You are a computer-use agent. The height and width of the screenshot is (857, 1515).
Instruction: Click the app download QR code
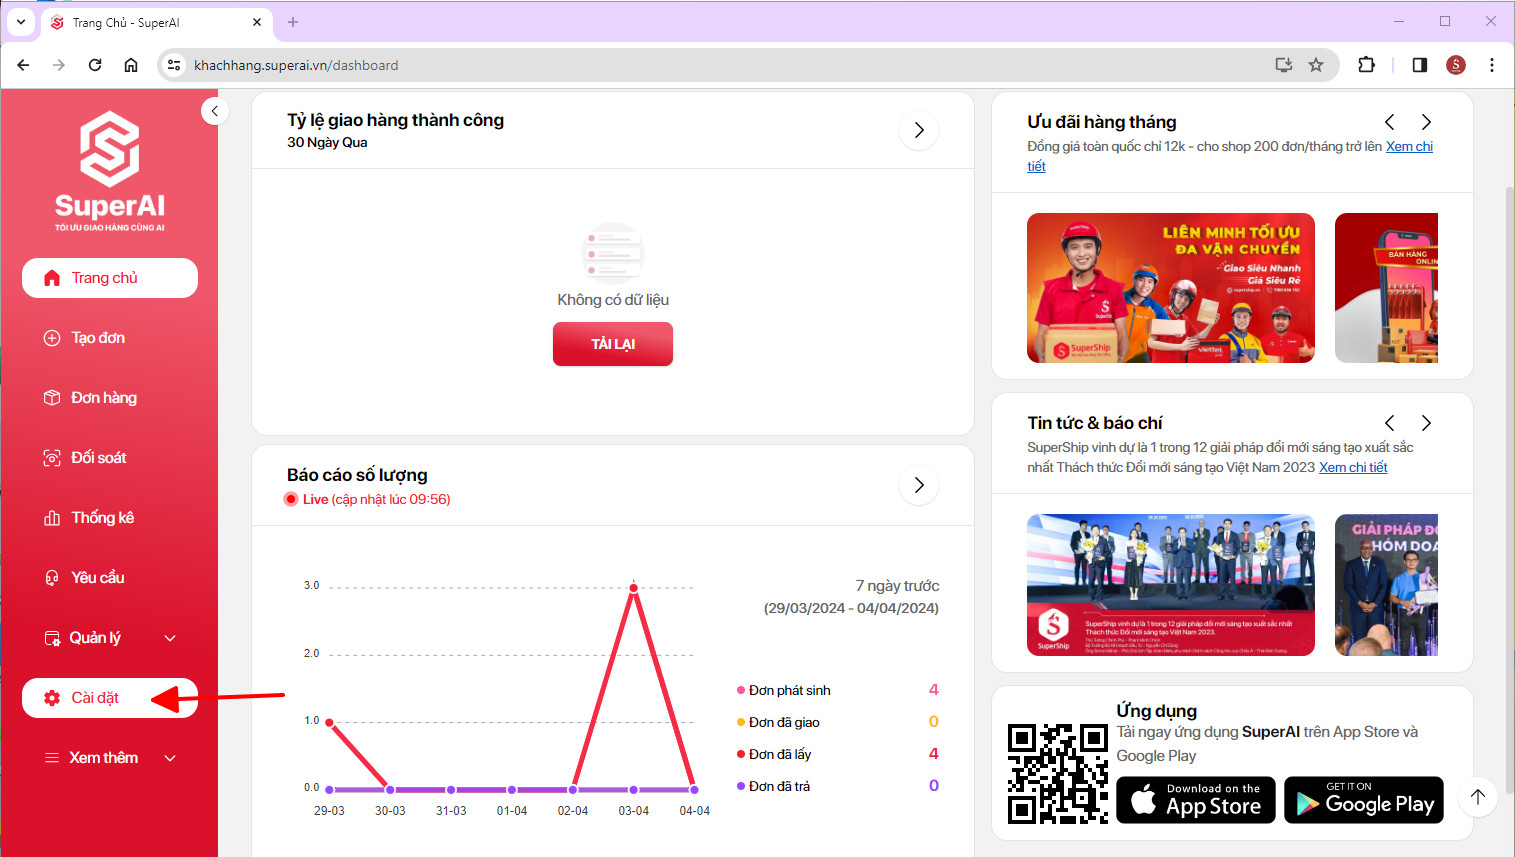(1058, 773)
